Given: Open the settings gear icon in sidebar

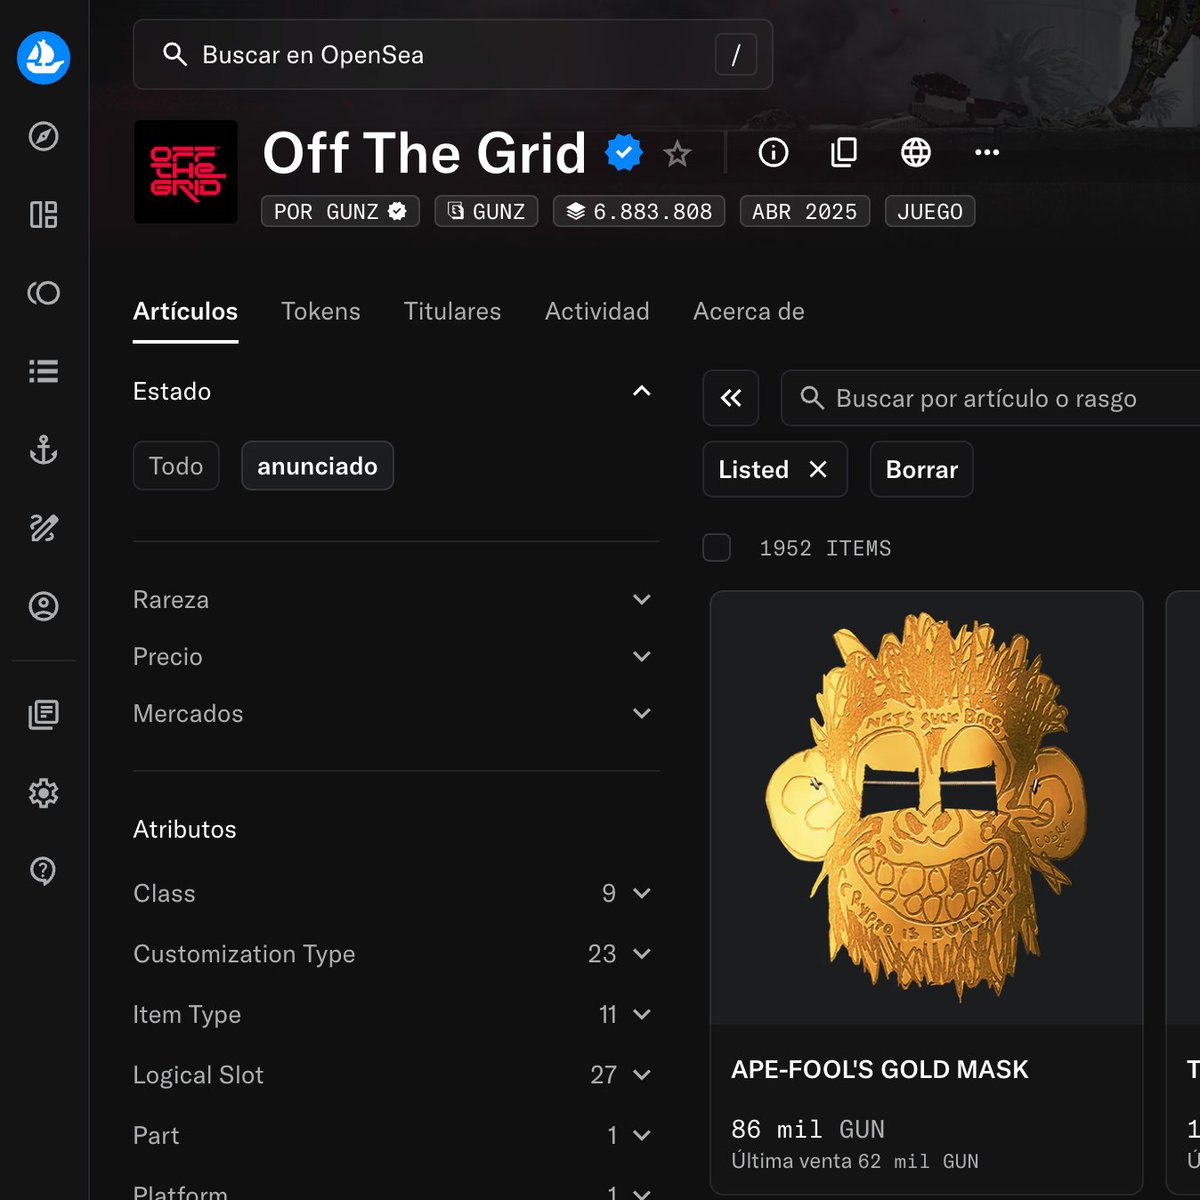Looking at the screenshot, I should click(43, 793).
